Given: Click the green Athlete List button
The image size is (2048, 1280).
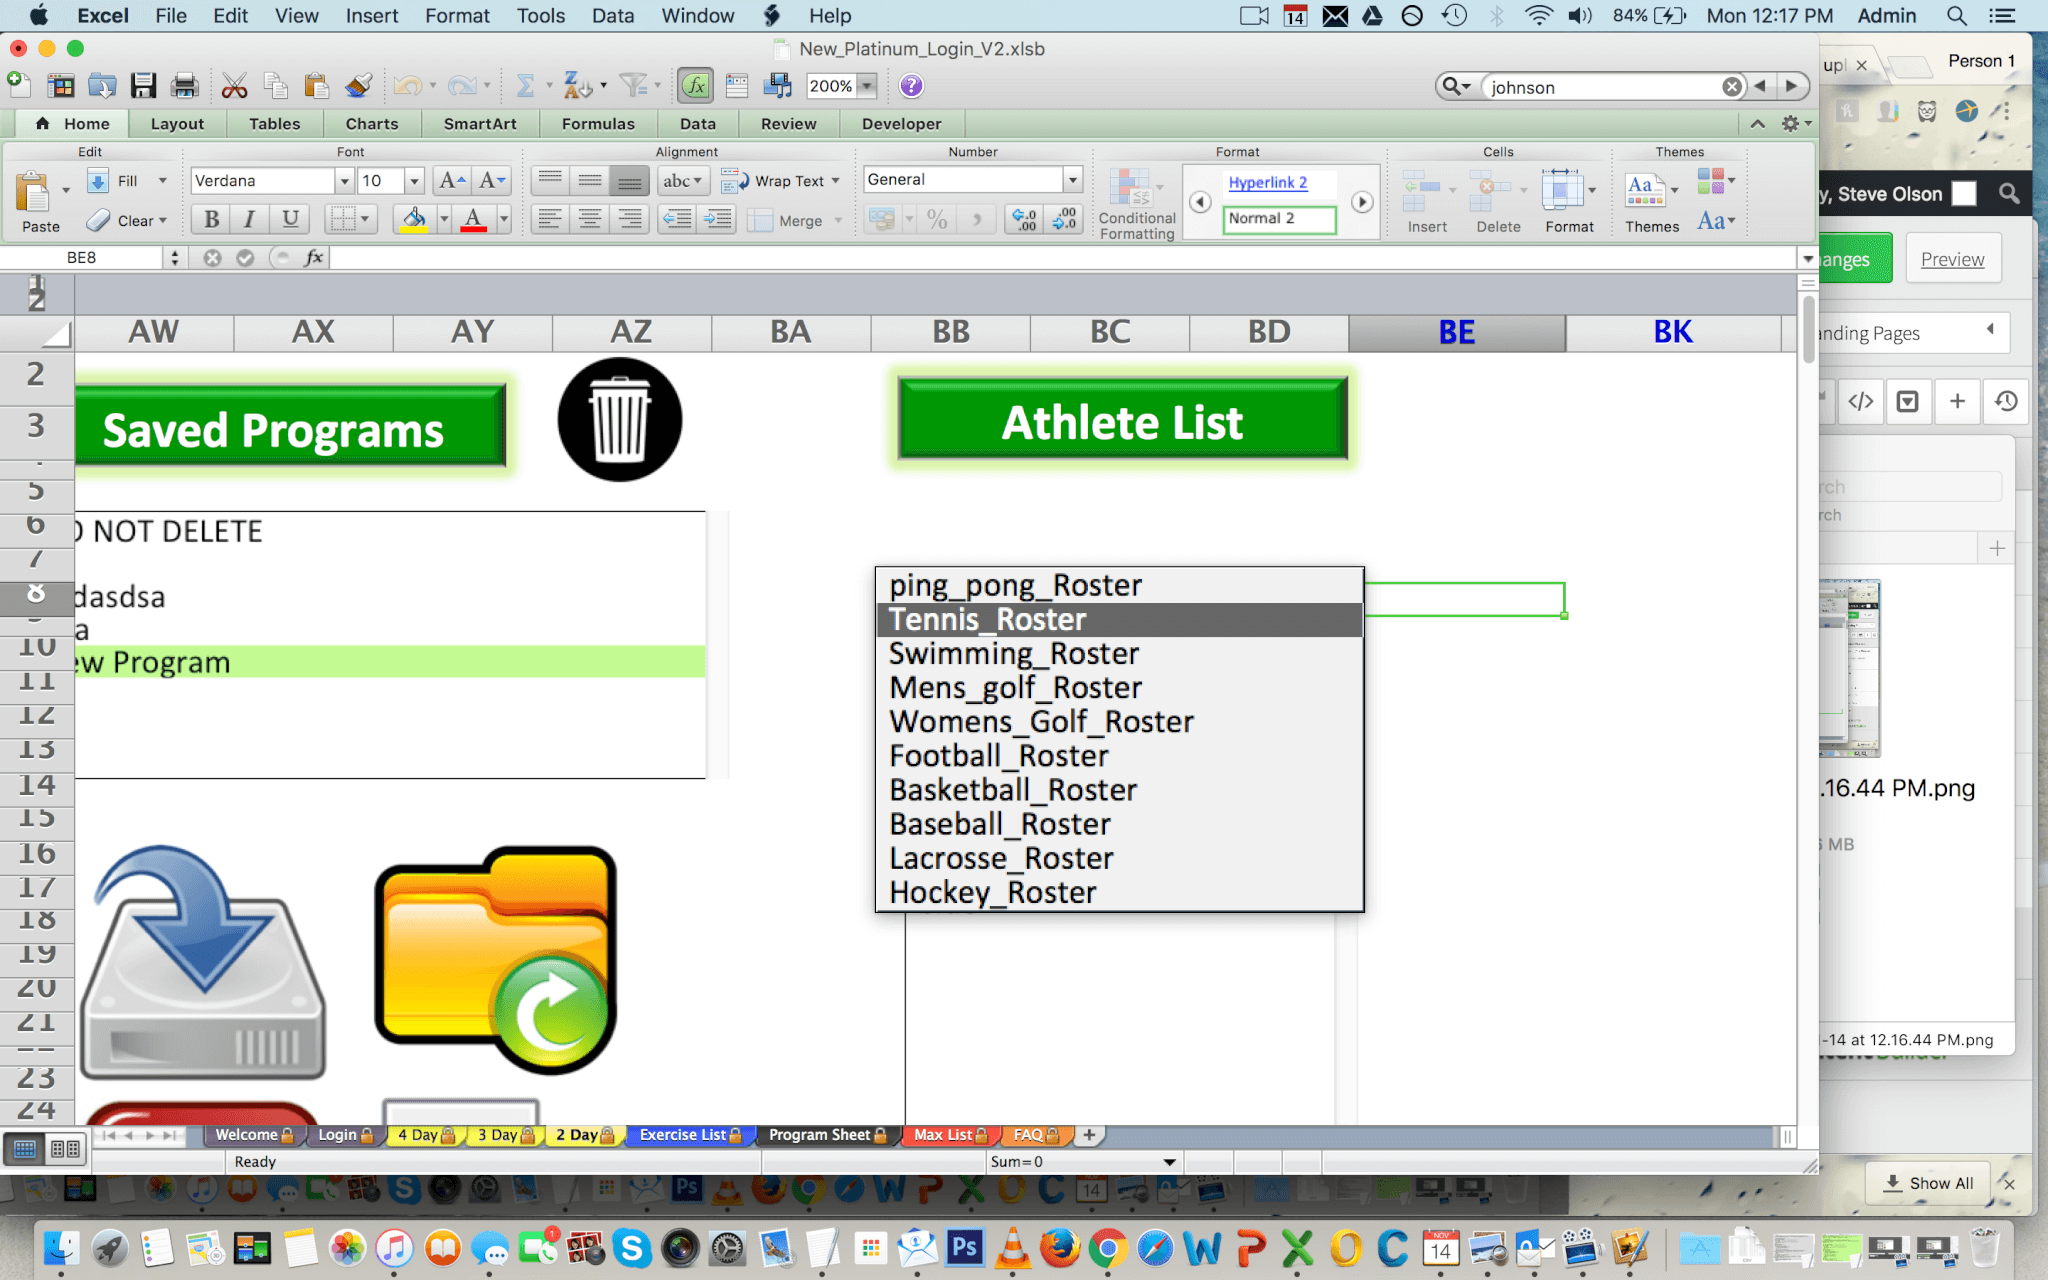Looking at the screenshot, I should coord(1122,421).
